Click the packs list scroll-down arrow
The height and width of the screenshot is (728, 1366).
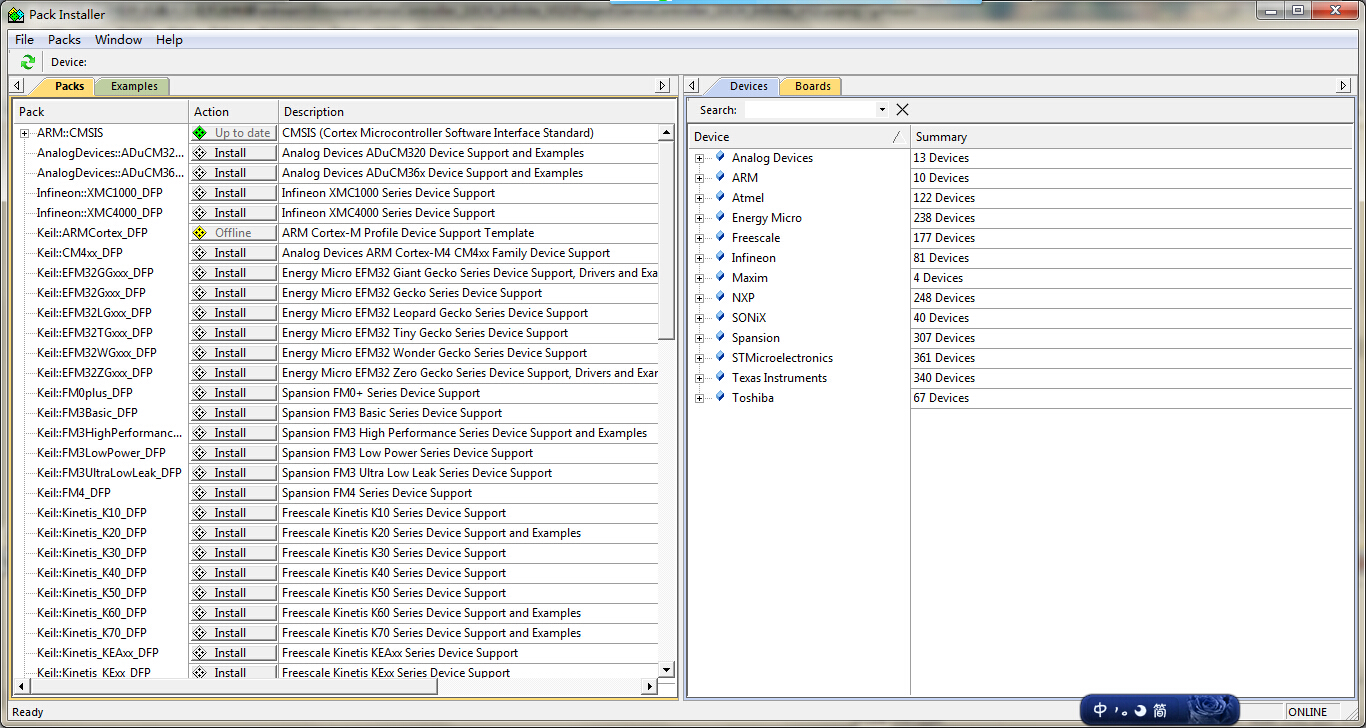[x=667, y=670]
